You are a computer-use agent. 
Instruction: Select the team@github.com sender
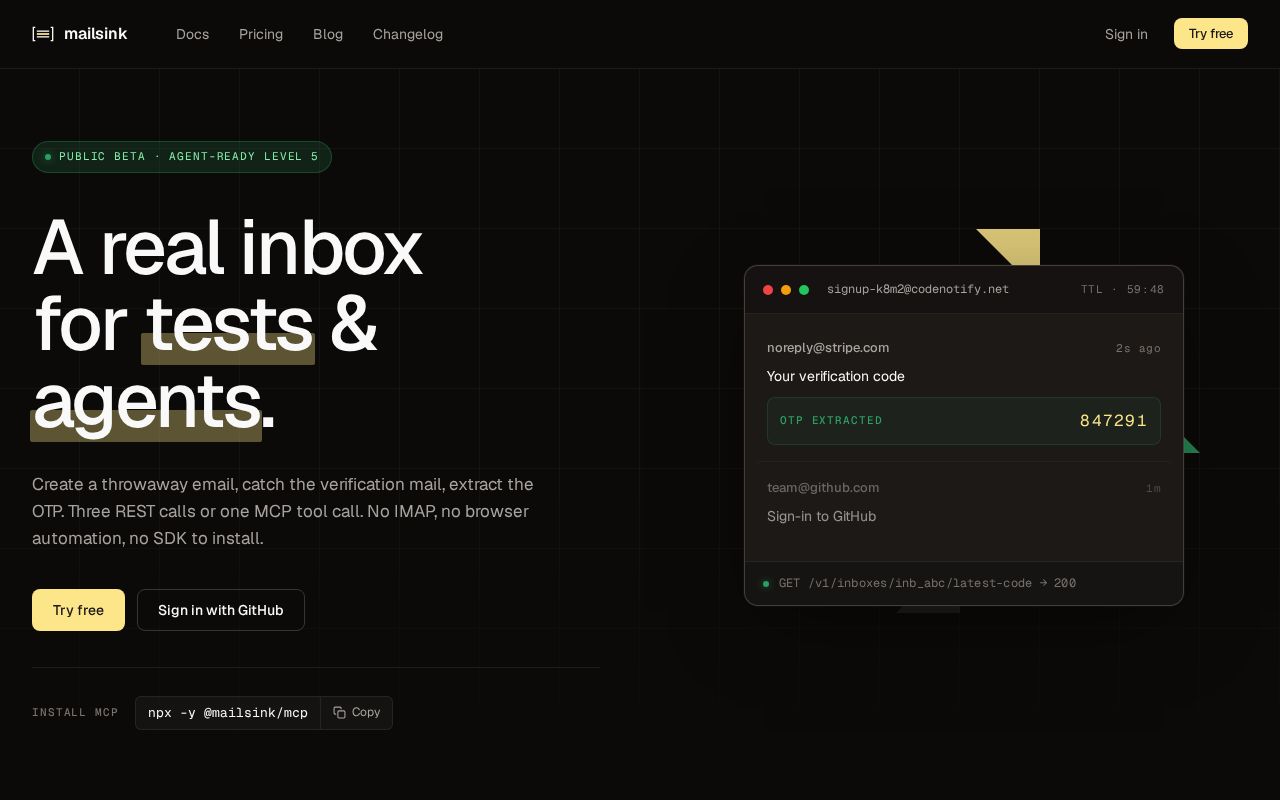click(x=823, y=488)
